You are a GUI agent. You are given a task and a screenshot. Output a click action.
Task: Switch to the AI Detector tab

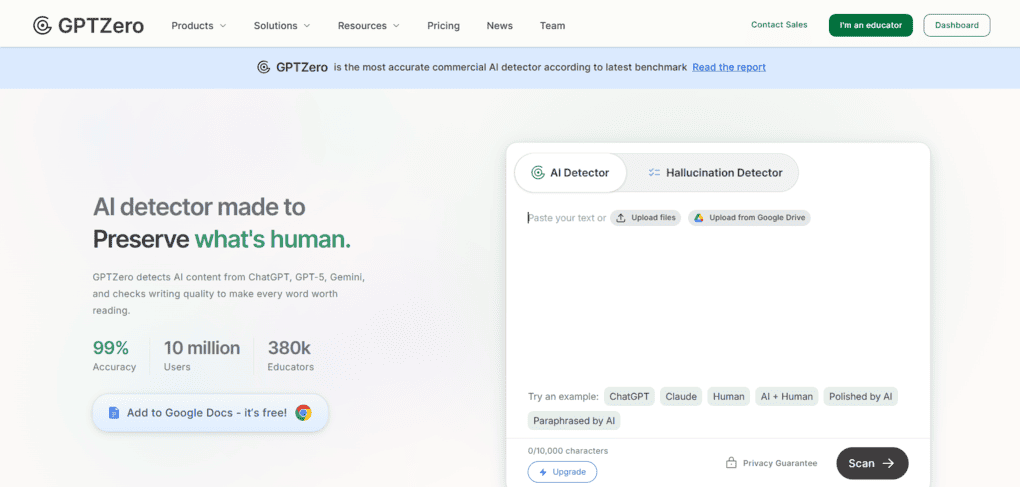coord(570,173)
